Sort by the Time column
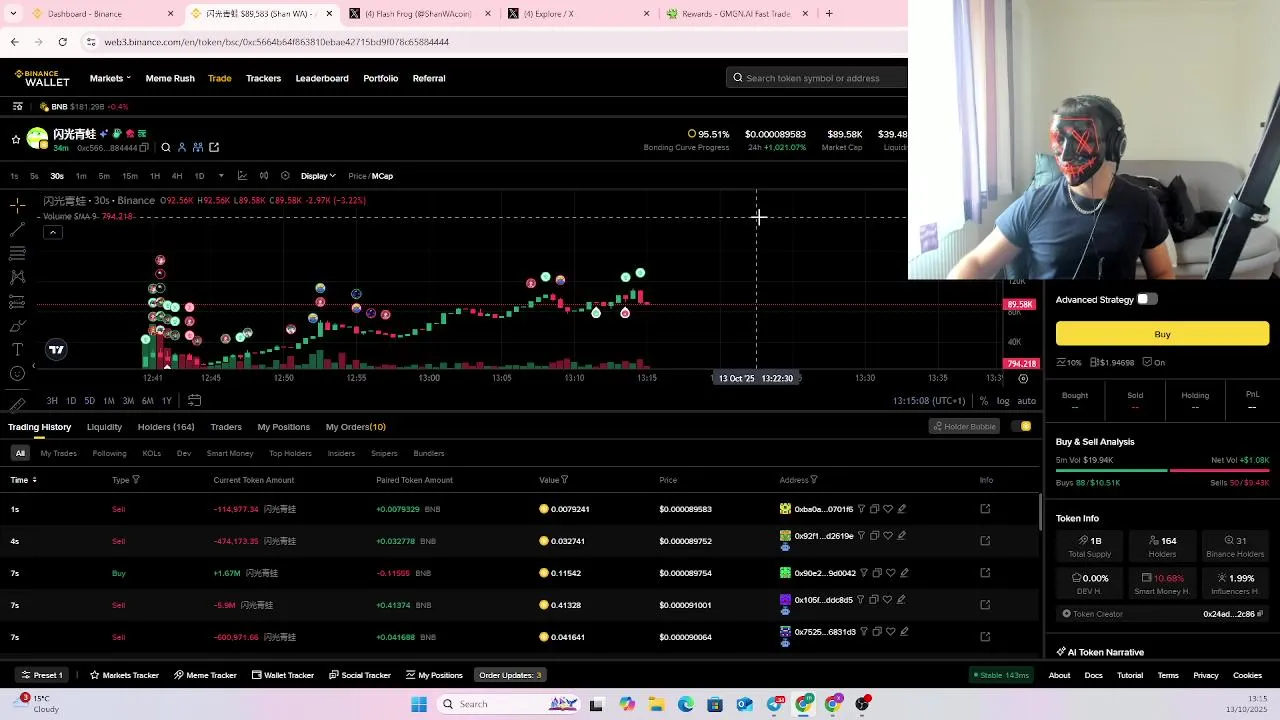The height and width of the screenshot is (720, 1280). pyautogui.click(x=23, y=480)
